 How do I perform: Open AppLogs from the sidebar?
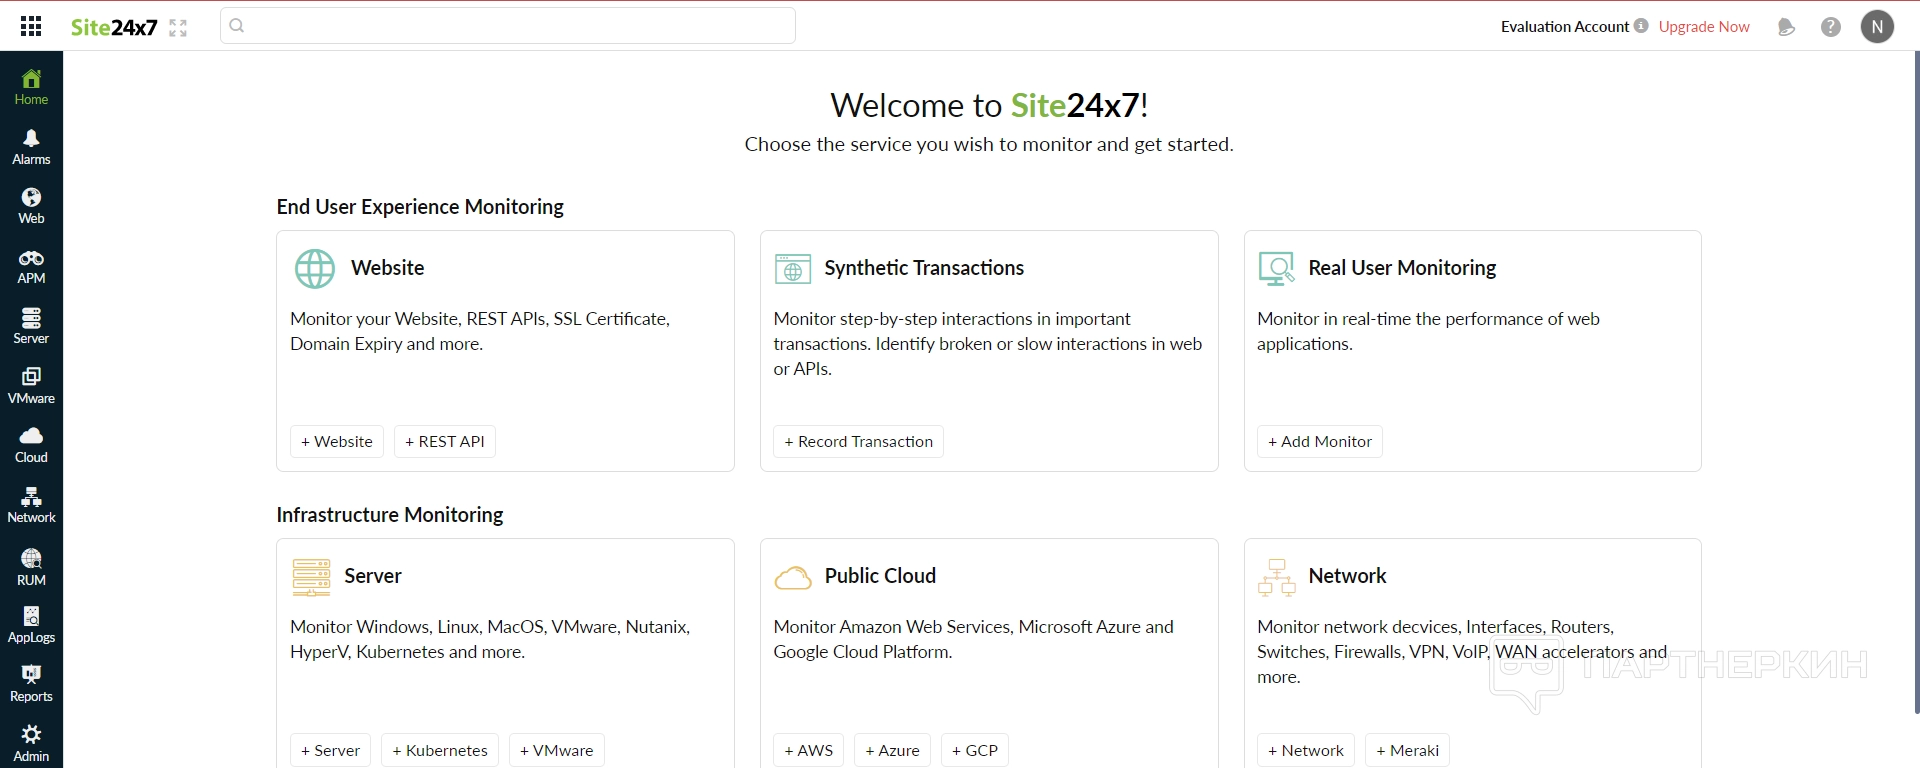pos(31,624)
